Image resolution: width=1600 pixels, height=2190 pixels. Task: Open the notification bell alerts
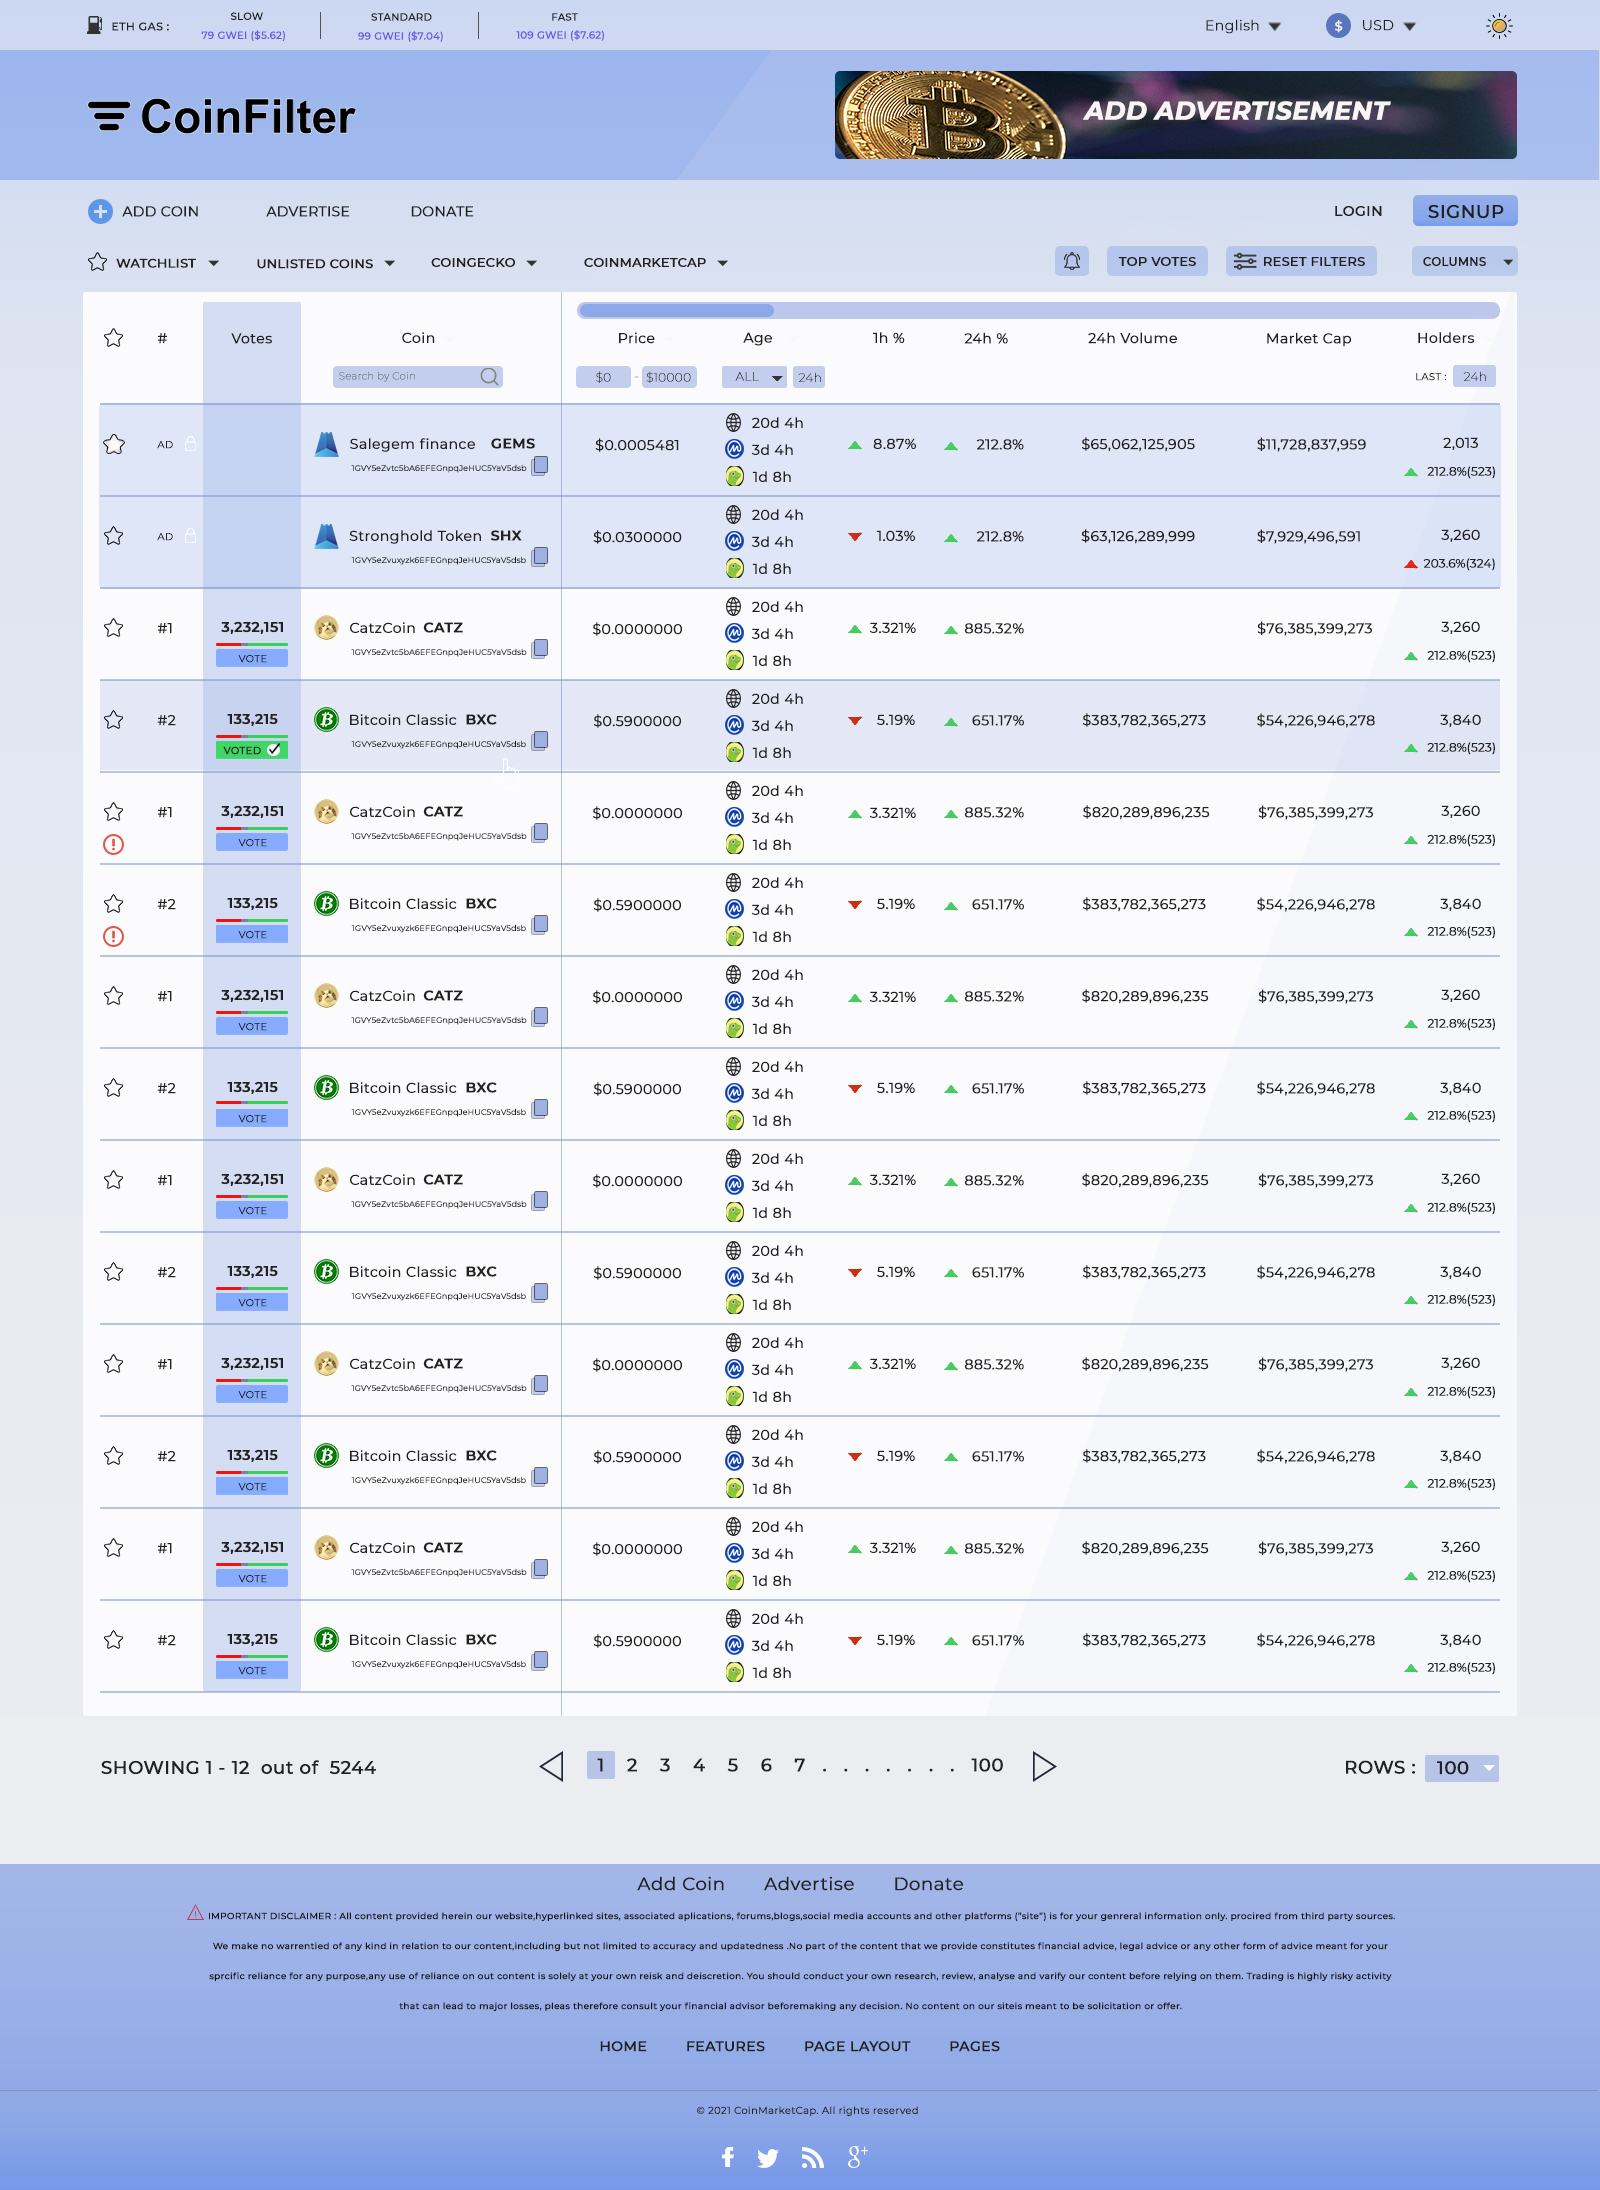point(1071,261)
